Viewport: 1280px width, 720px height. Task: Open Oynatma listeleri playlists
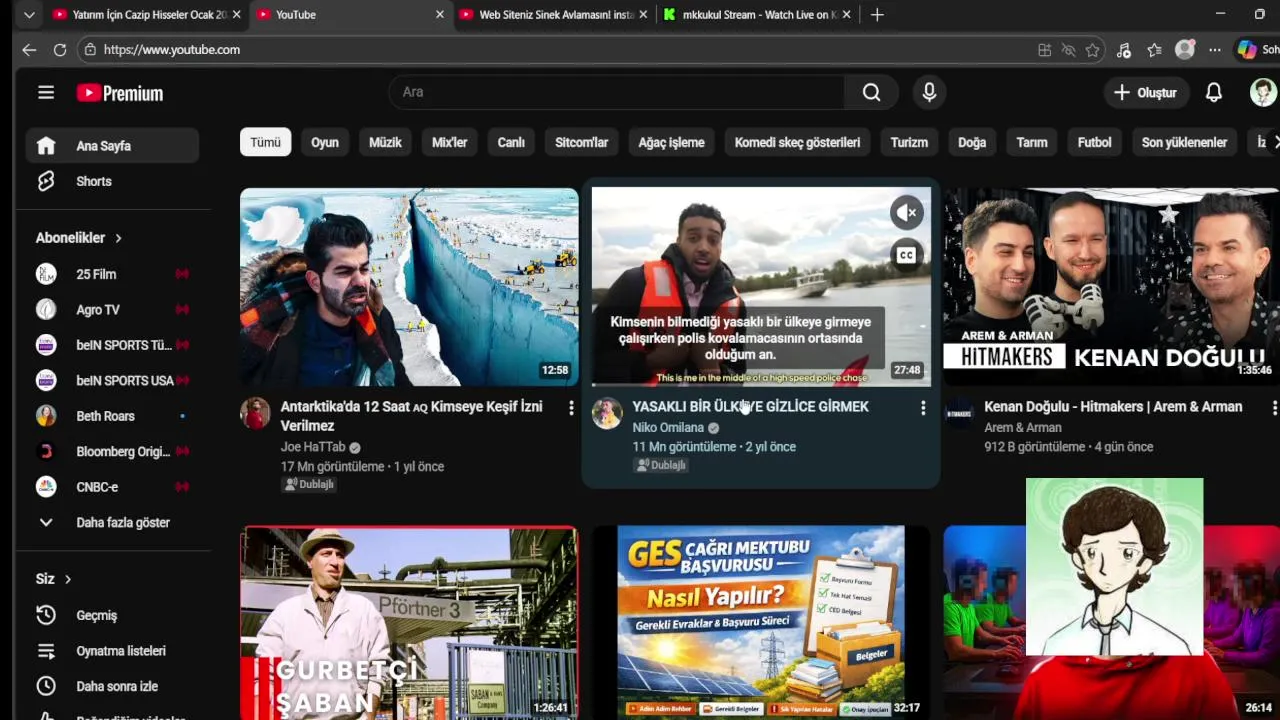point(112,651)
